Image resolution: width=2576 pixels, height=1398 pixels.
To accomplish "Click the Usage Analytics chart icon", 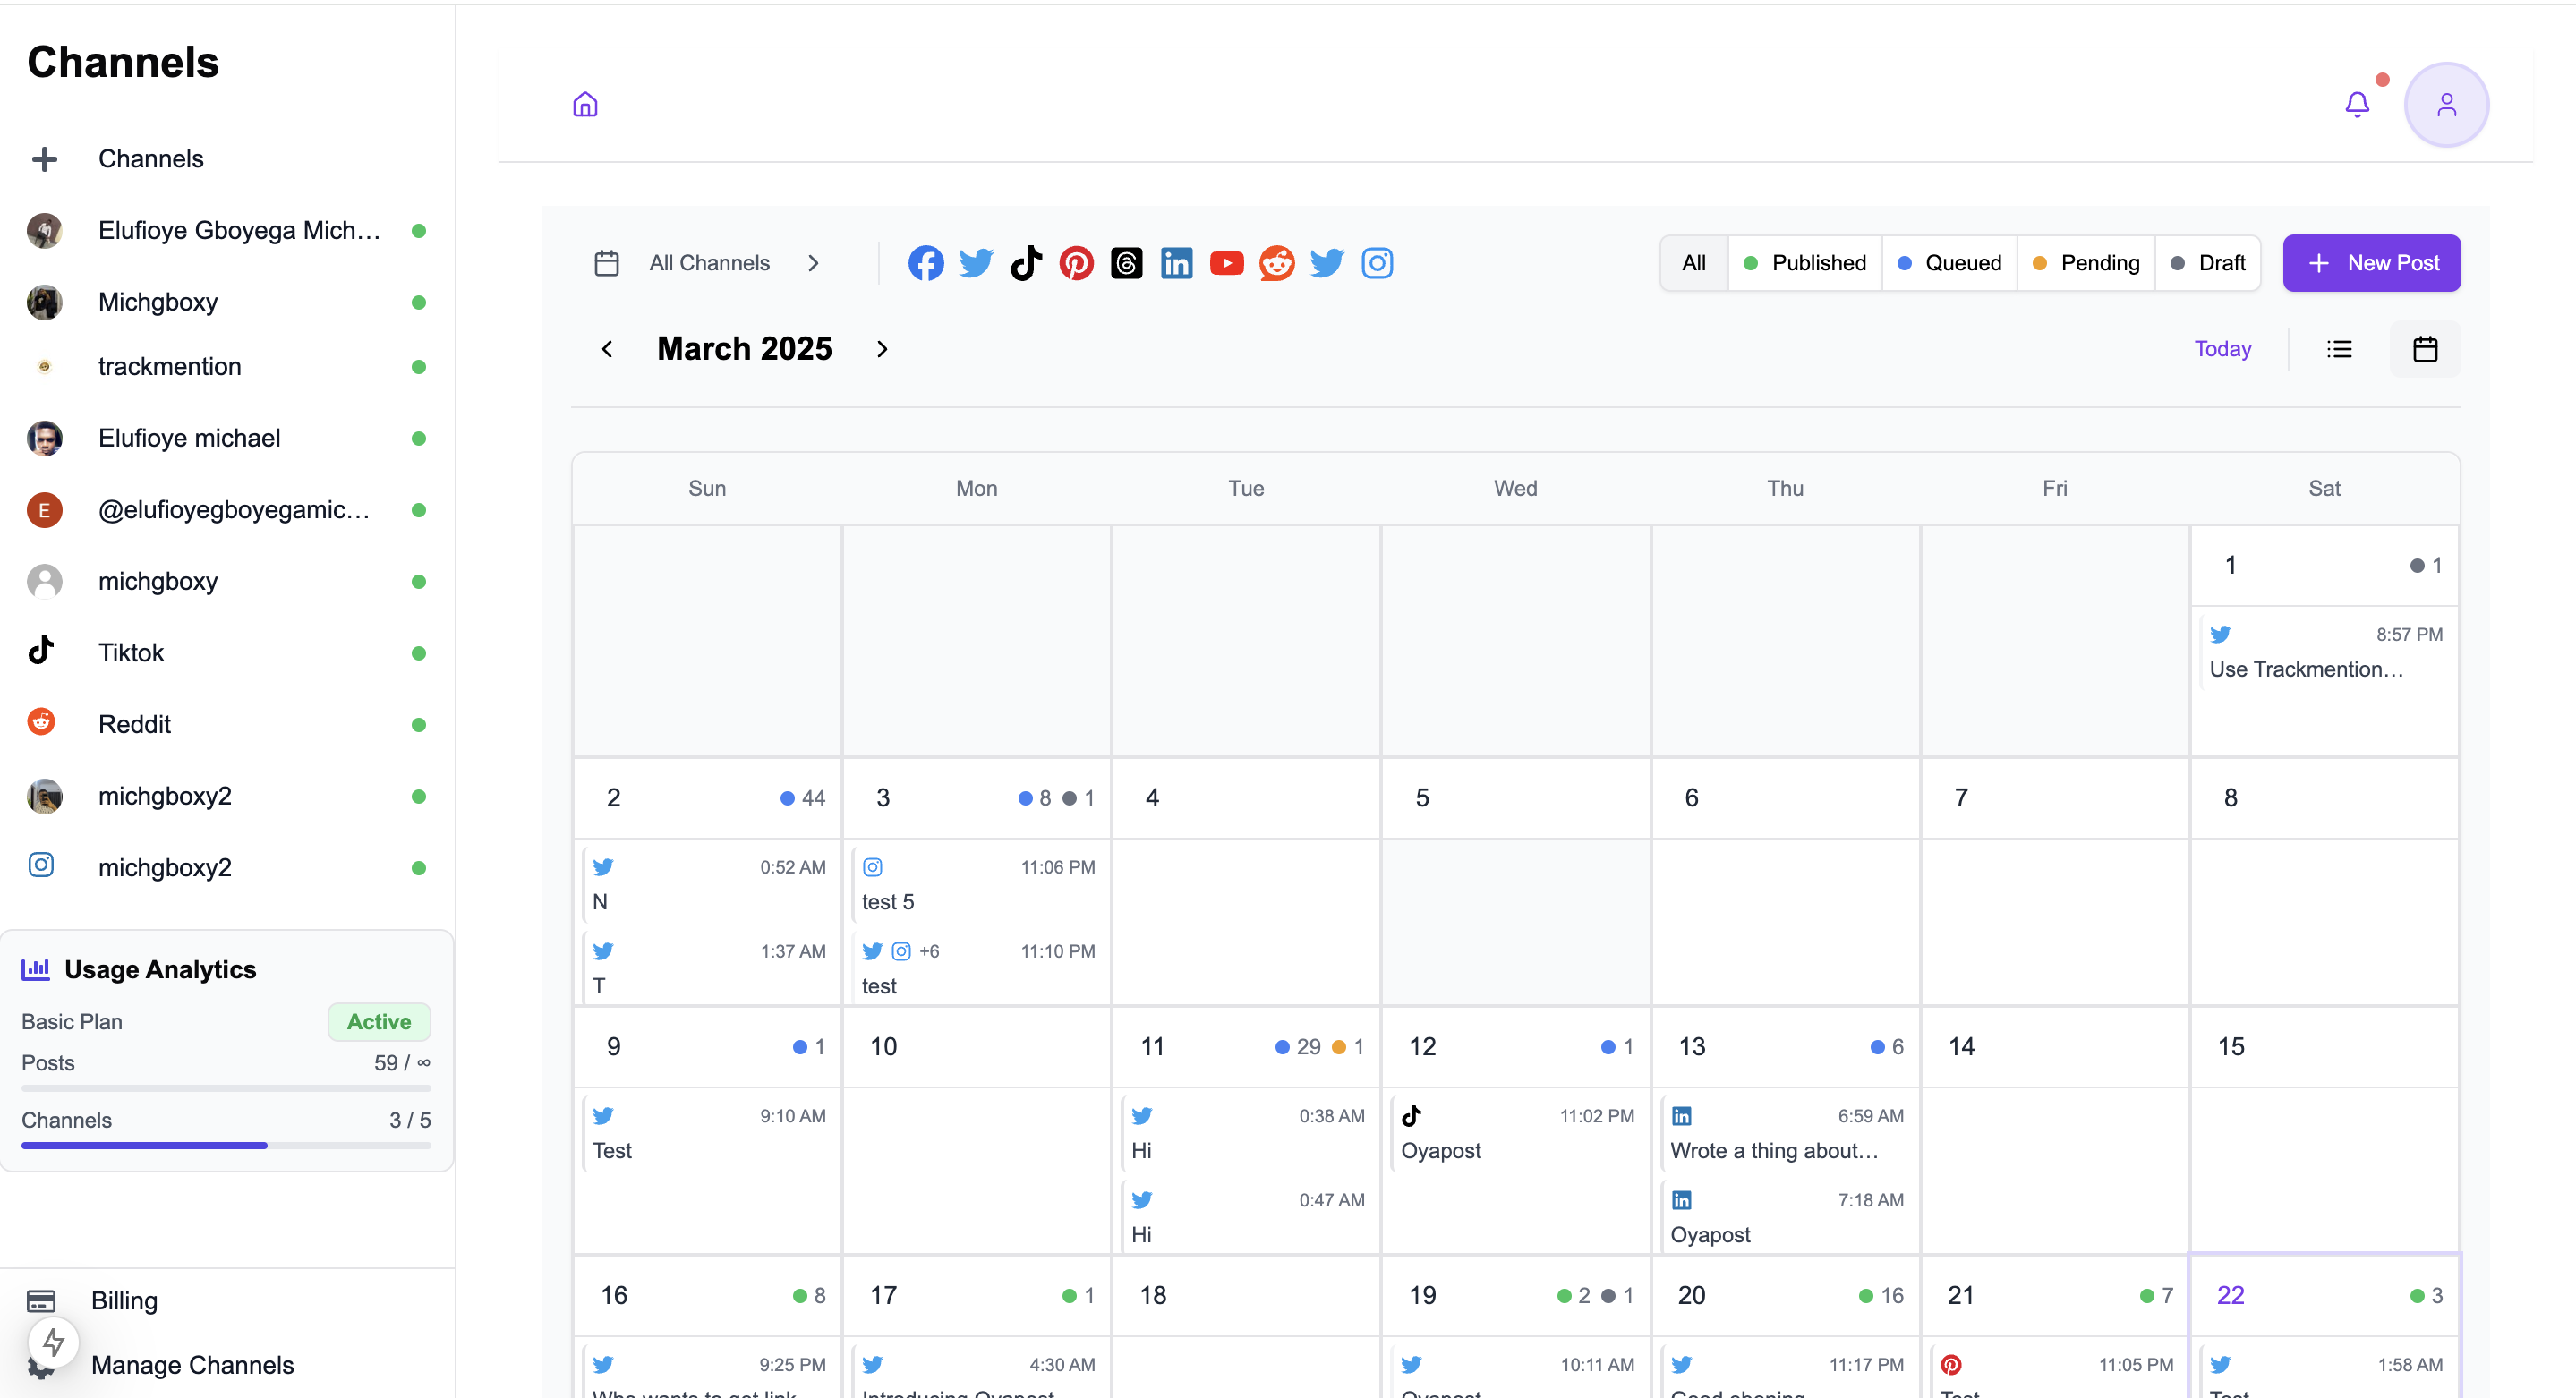I will (x=36, y=969).
